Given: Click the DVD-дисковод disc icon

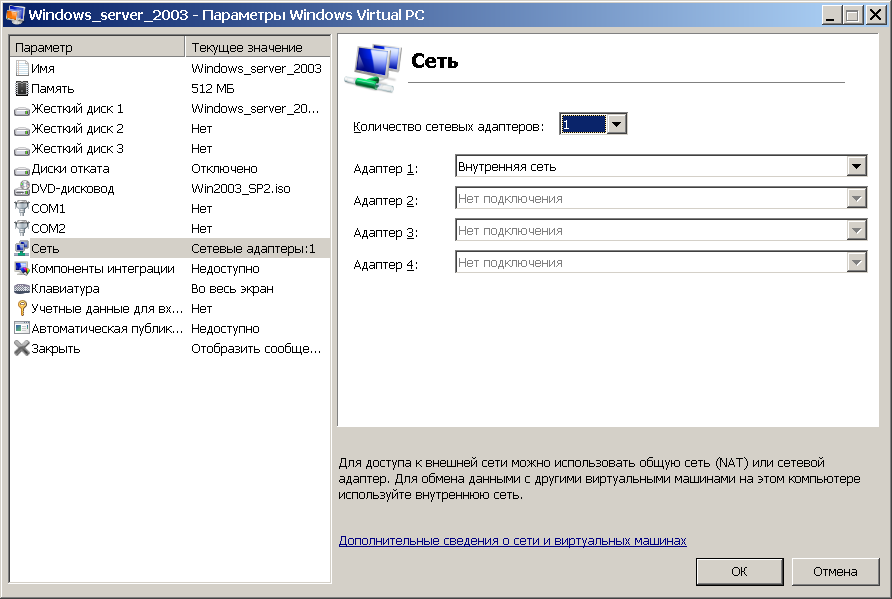Looking at the screenshot, I should (x=22, y=188).
